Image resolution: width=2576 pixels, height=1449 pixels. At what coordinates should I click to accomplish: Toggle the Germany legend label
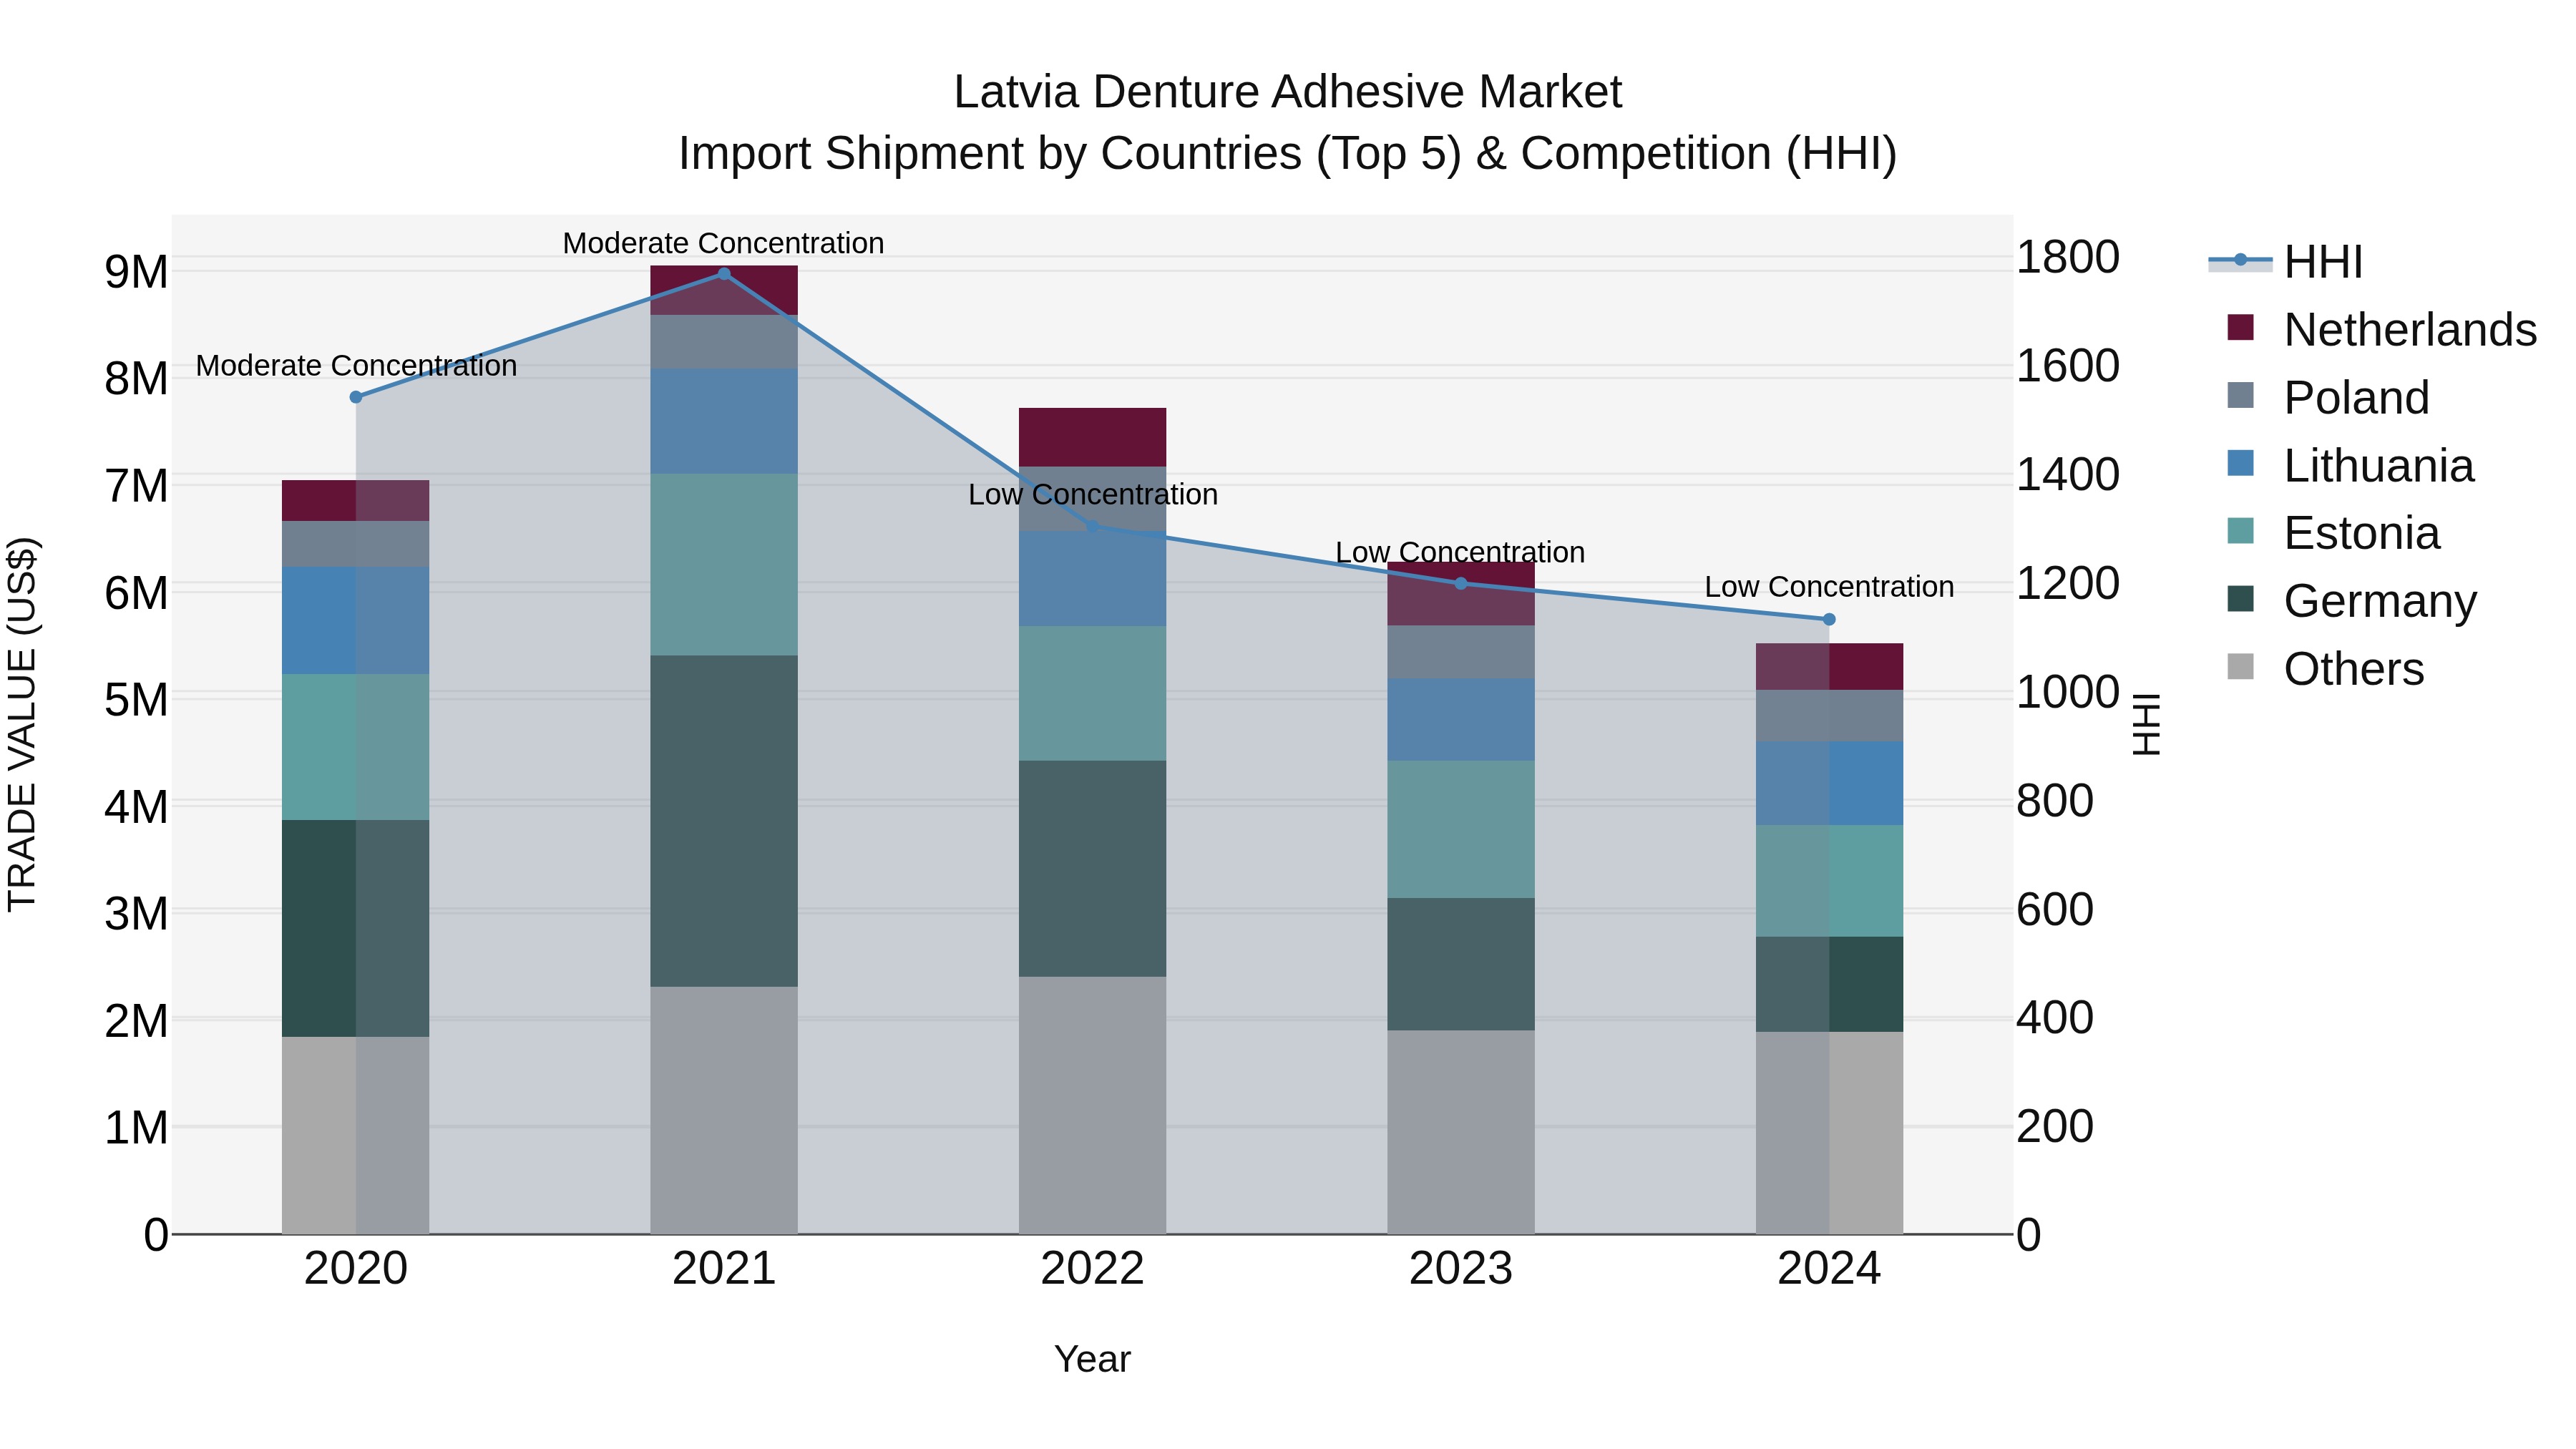(2380, 601)
